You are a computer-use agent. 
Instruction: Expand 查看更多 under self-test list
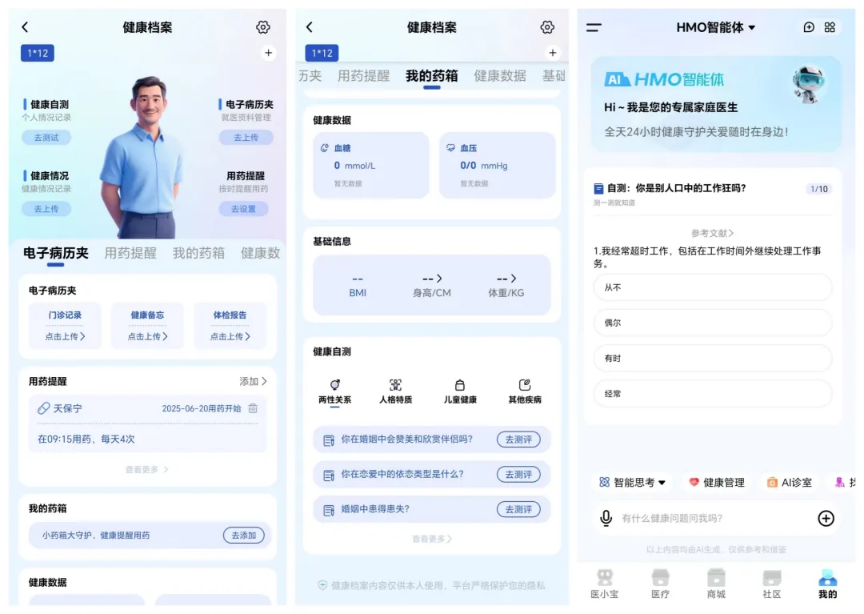[432, 537]
